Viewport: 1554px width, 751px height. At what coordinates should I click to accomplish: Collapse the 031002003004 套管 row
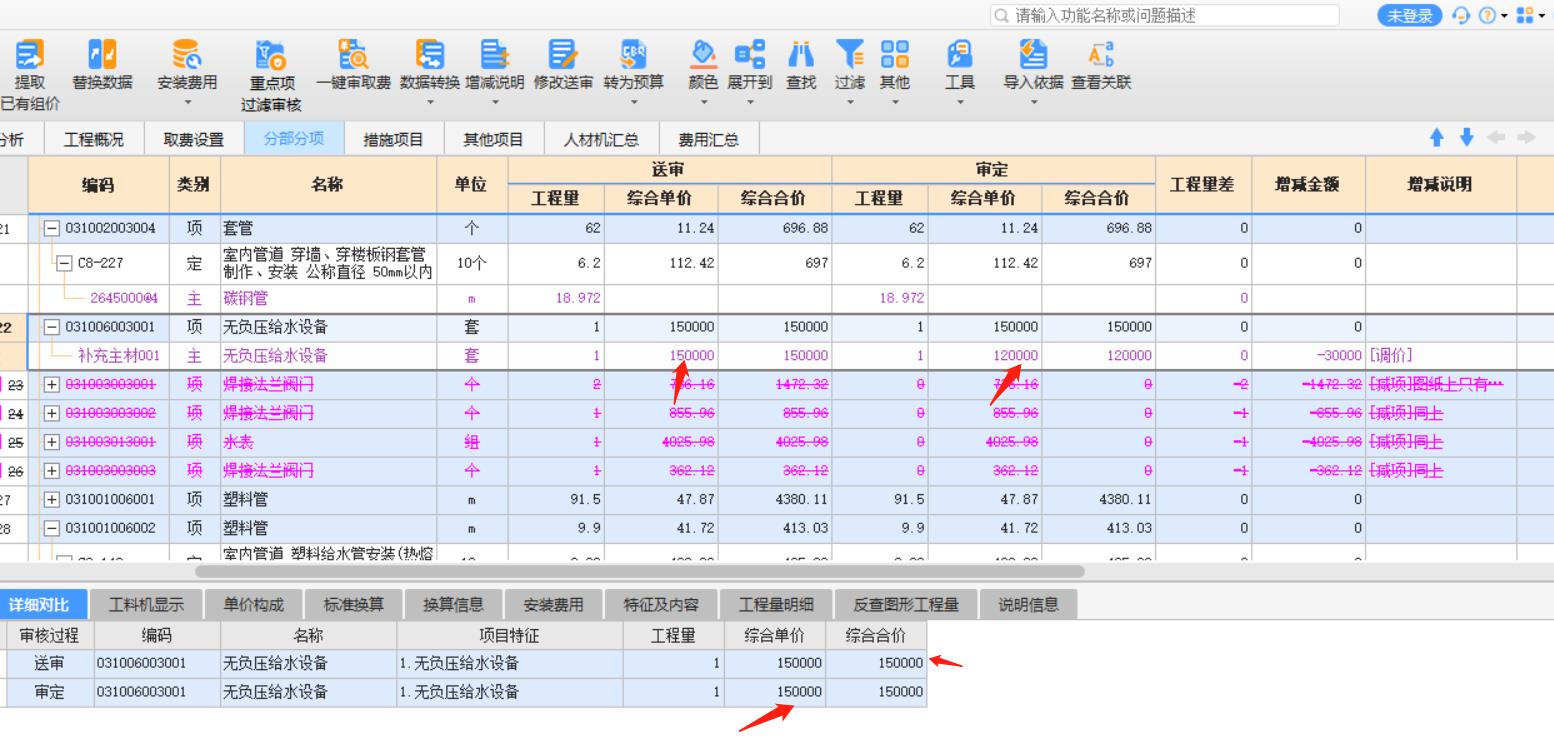pos(53,228)
